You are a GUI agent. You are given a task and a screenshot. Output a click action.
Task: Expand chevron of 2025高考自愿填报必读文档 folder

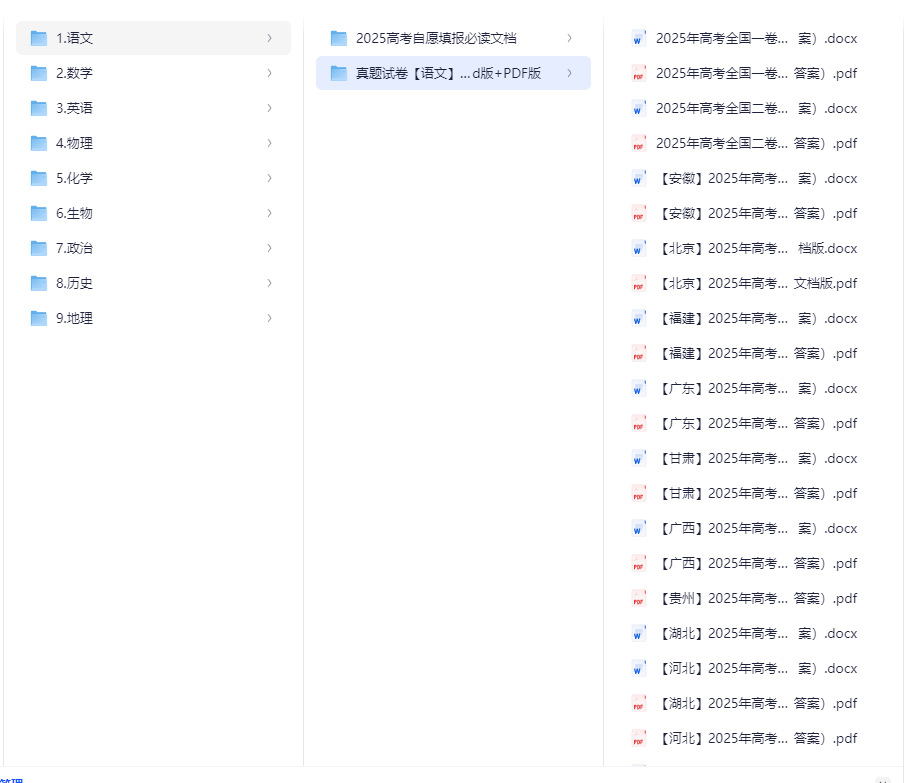(x=569, y=38)
